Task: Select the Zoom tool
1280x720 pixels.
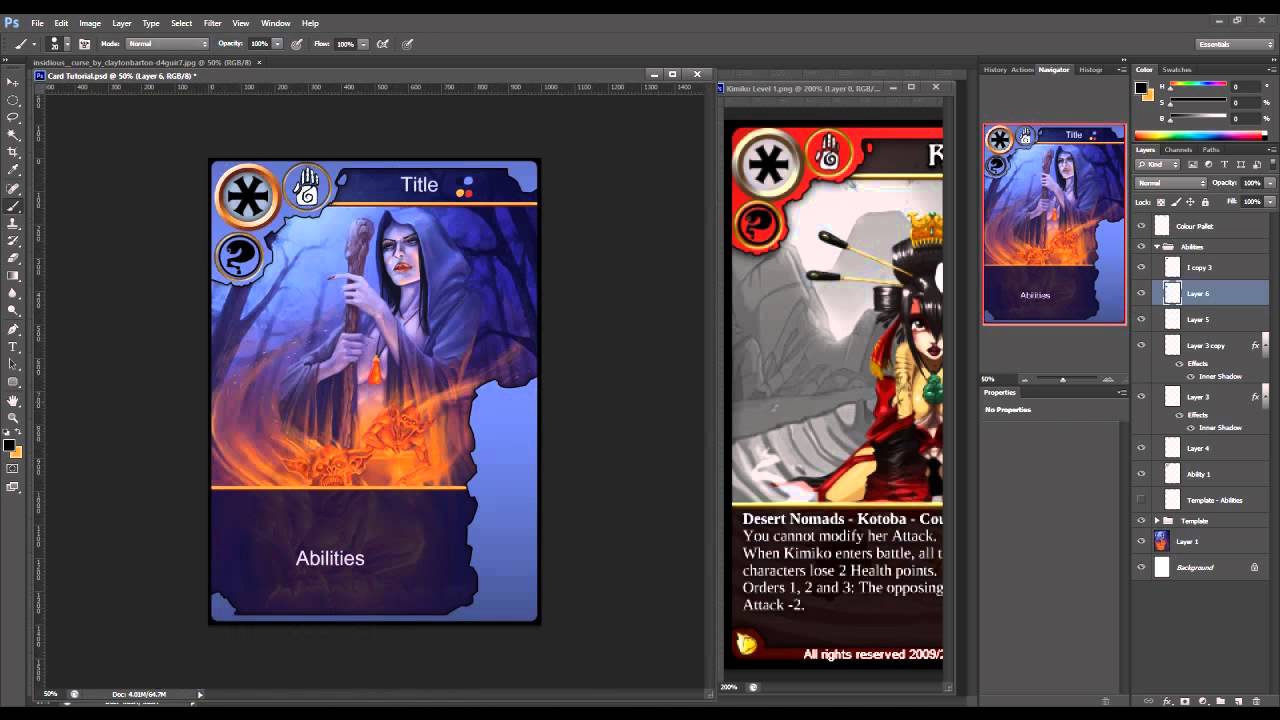Action: click(x=13, y=417)
